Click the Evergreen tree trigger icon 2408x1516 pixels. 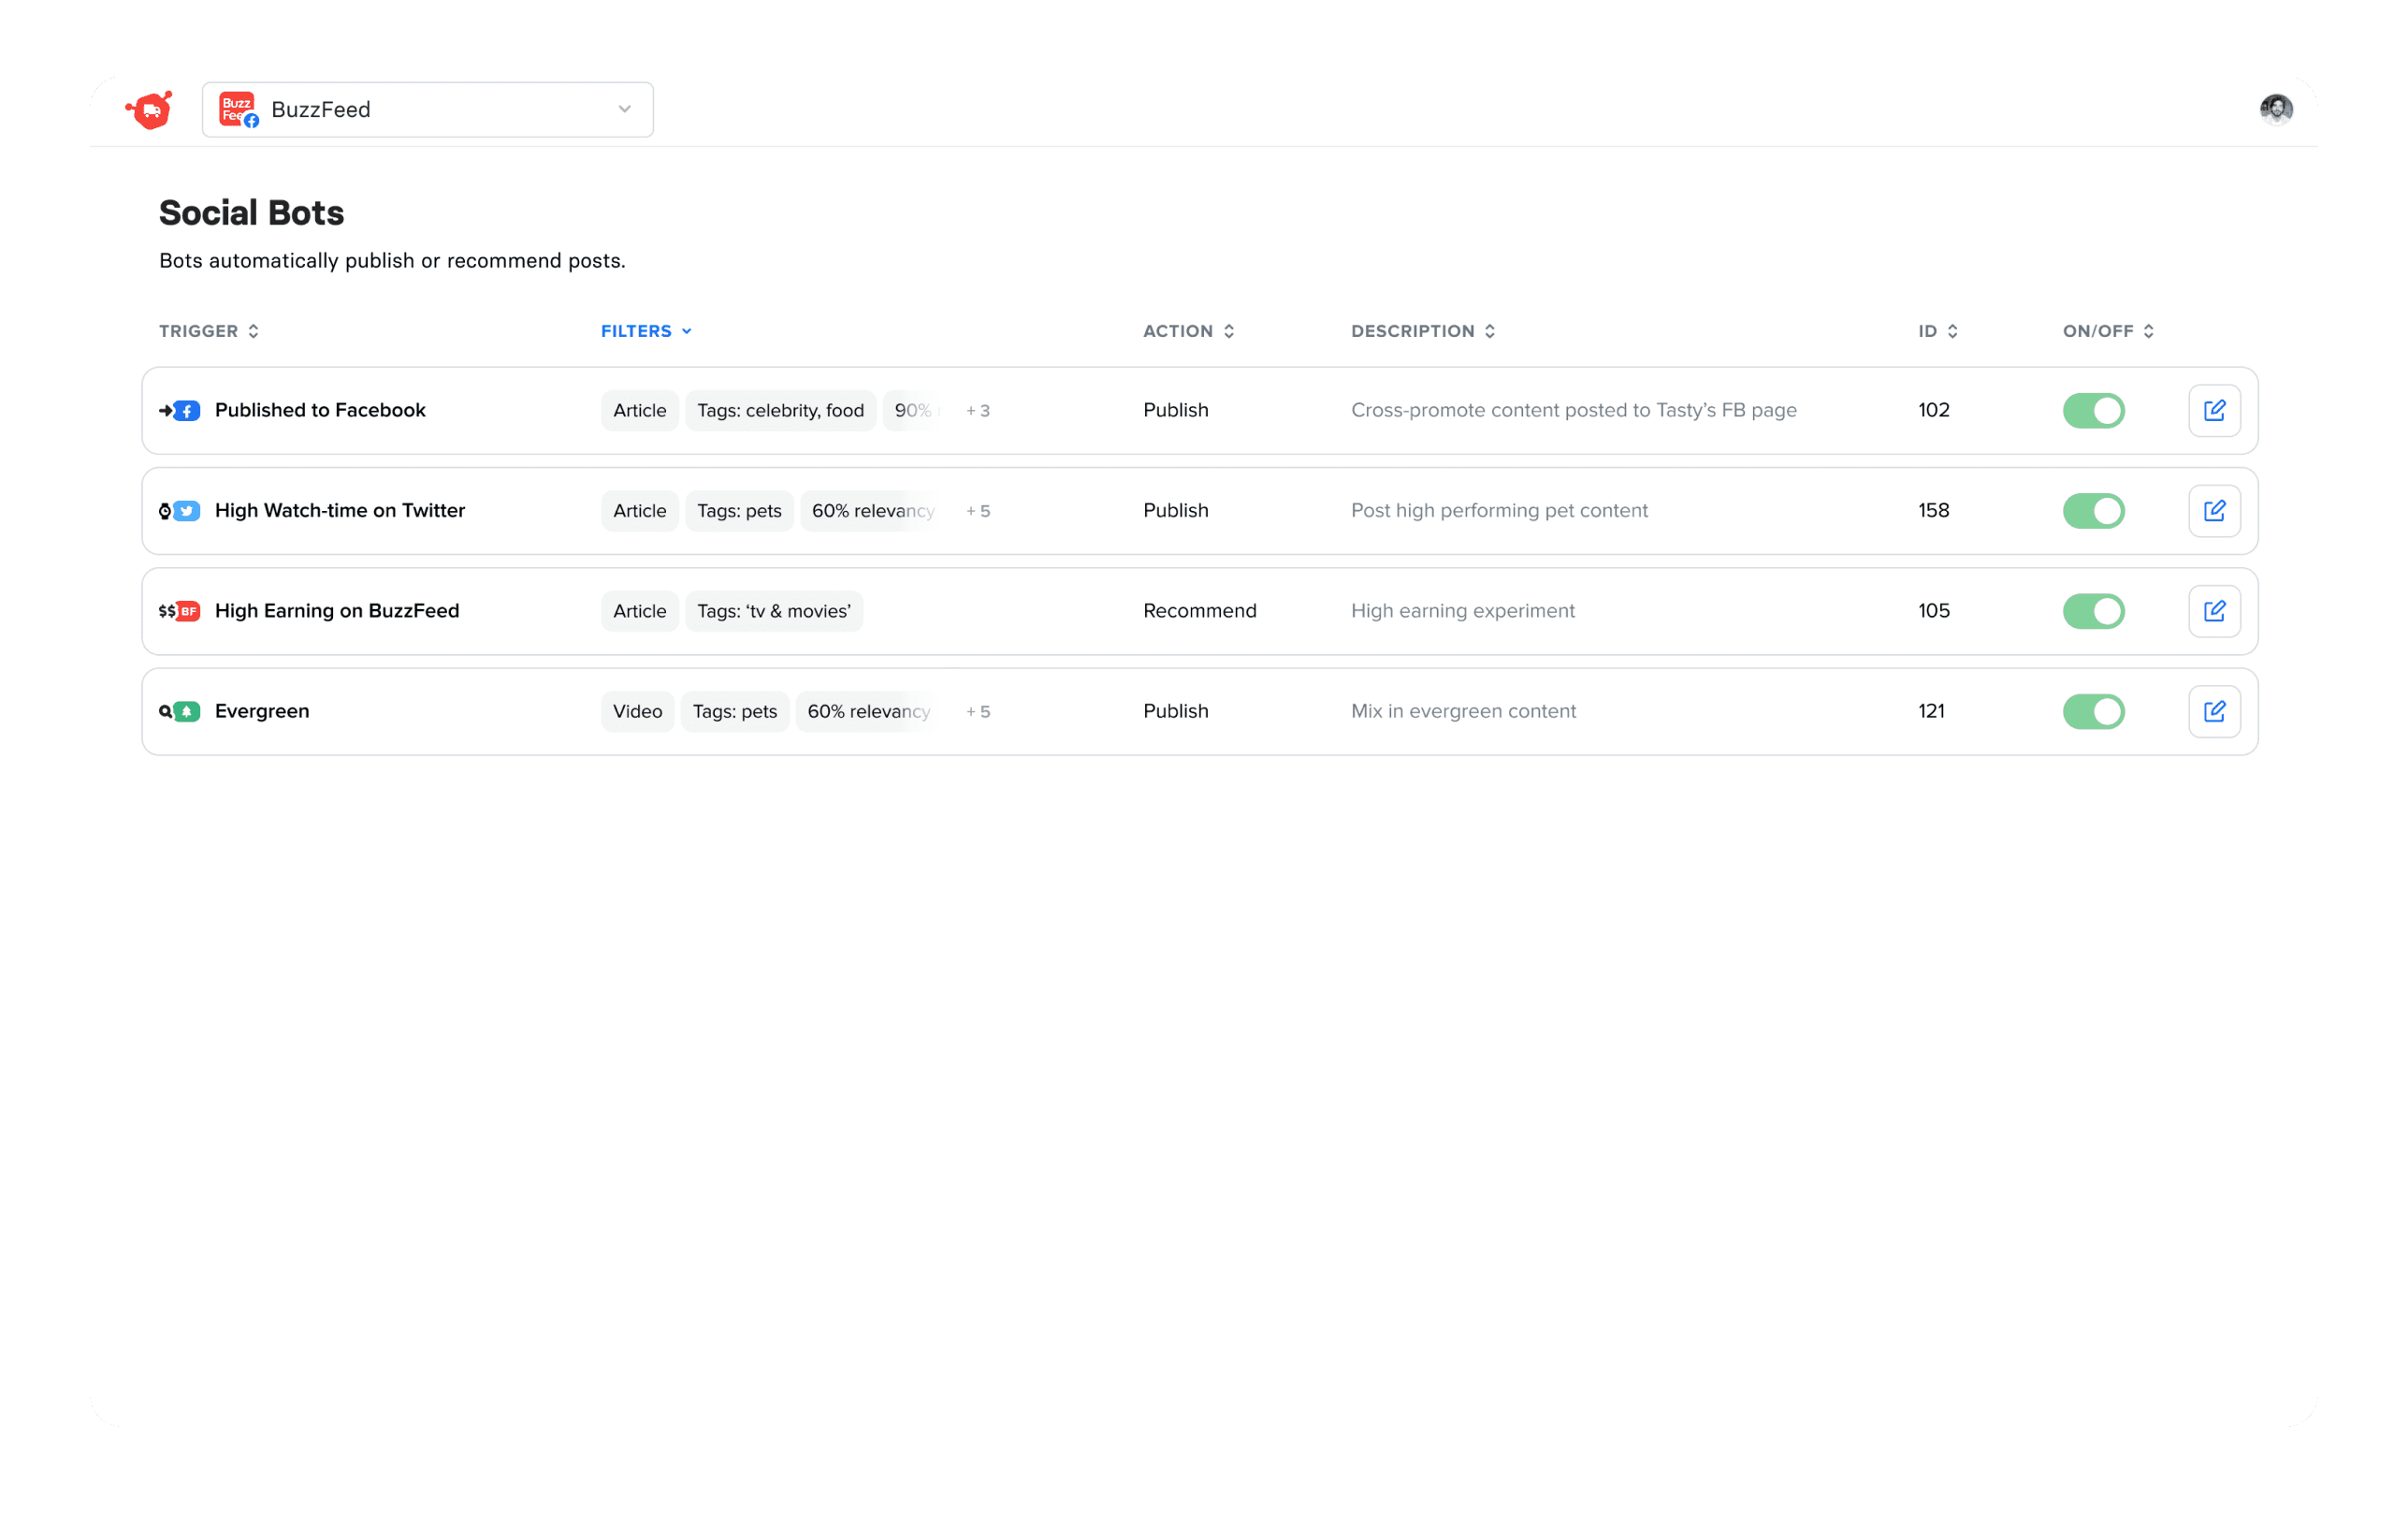tap(186, 711)
